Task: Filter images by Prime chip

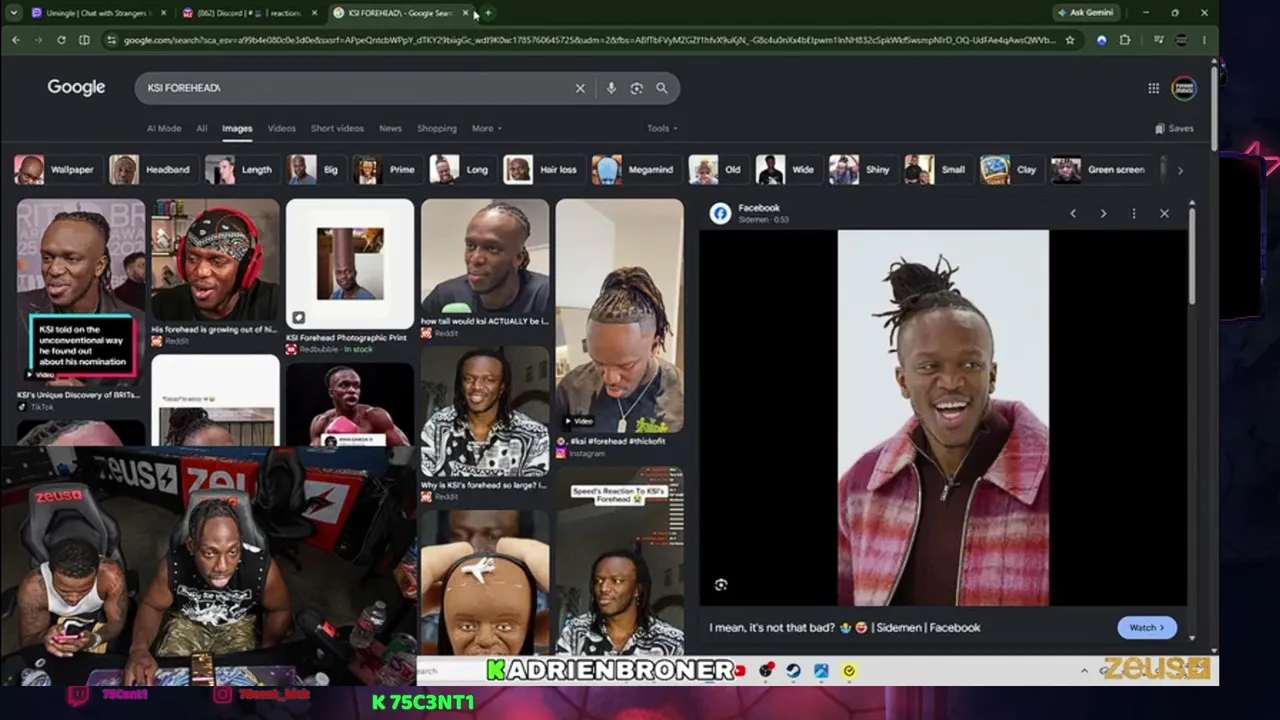Action: 386,170
